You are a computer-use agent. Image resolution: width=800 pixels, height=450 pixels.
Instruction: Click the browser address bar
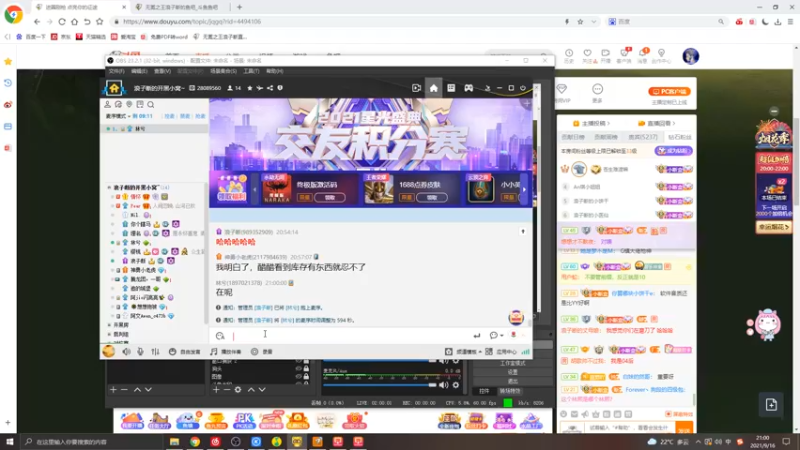(x=337, y=22)
